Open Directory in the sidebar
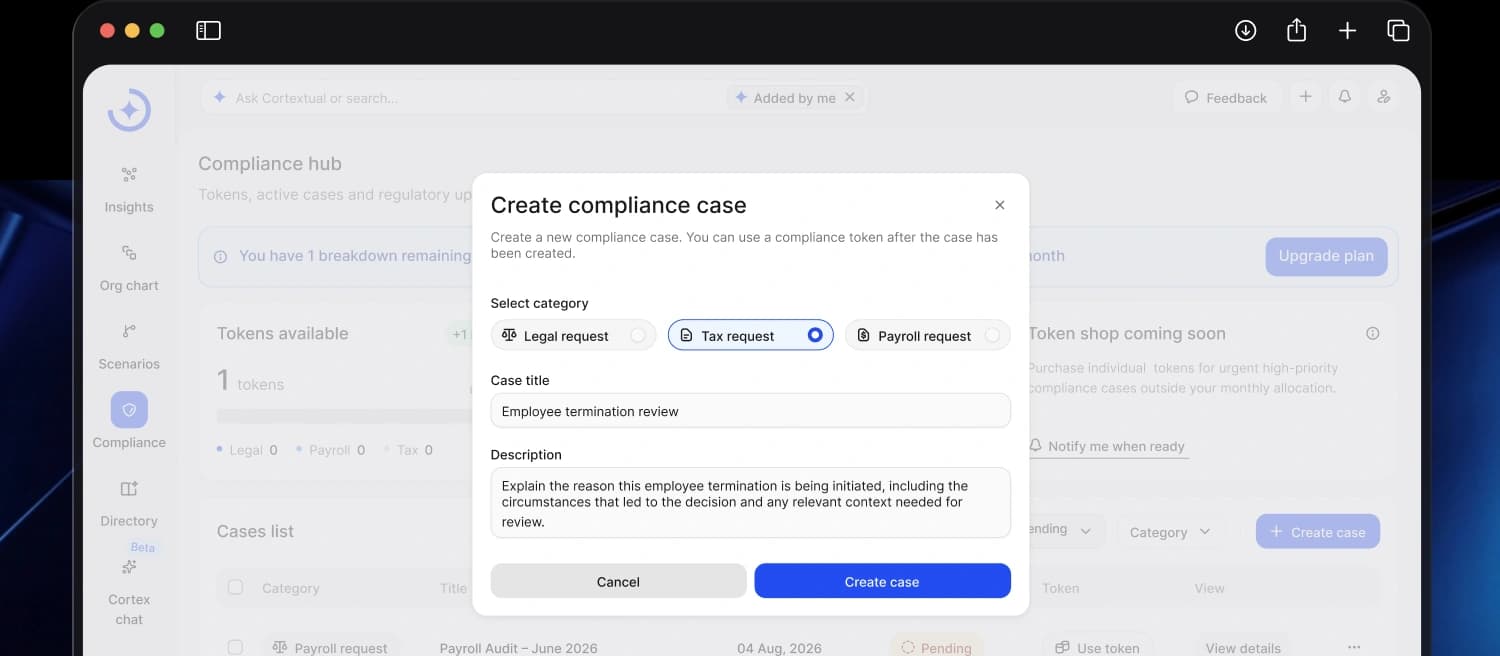 point(129,504)
